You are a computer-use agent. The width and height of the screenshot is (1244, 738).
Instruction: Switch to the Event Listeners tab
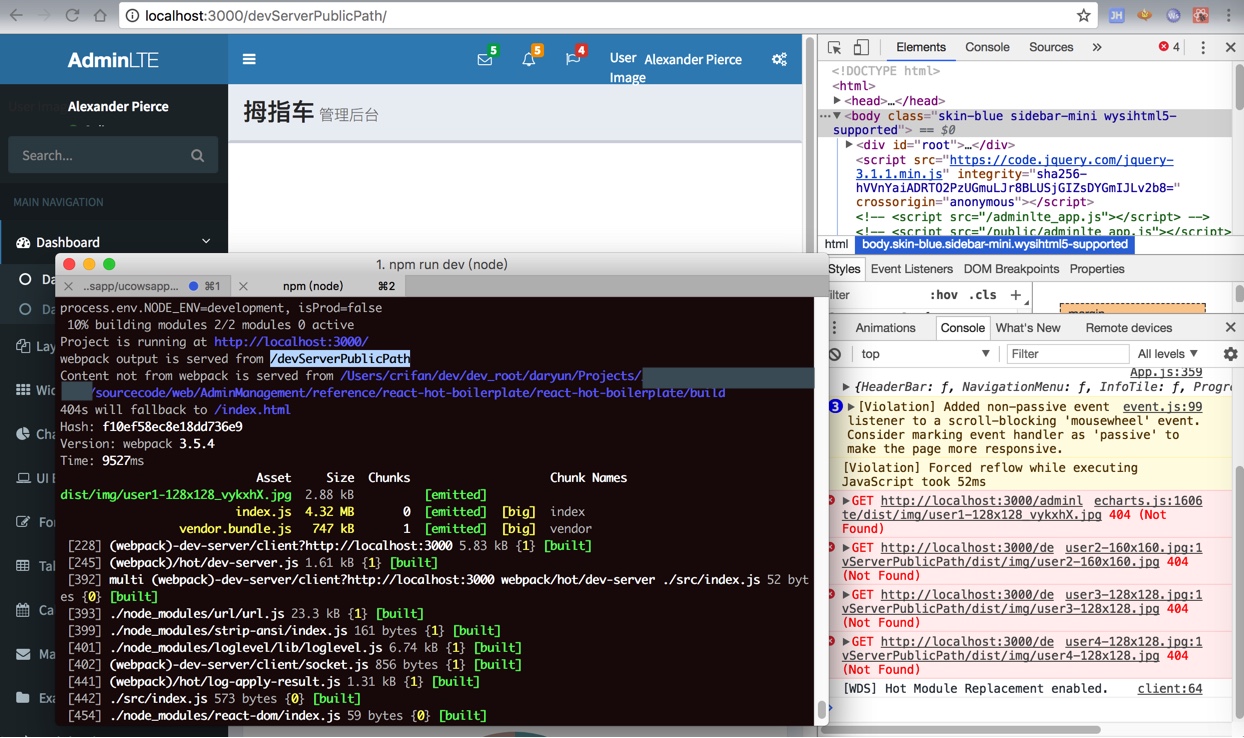coord(911,269)
